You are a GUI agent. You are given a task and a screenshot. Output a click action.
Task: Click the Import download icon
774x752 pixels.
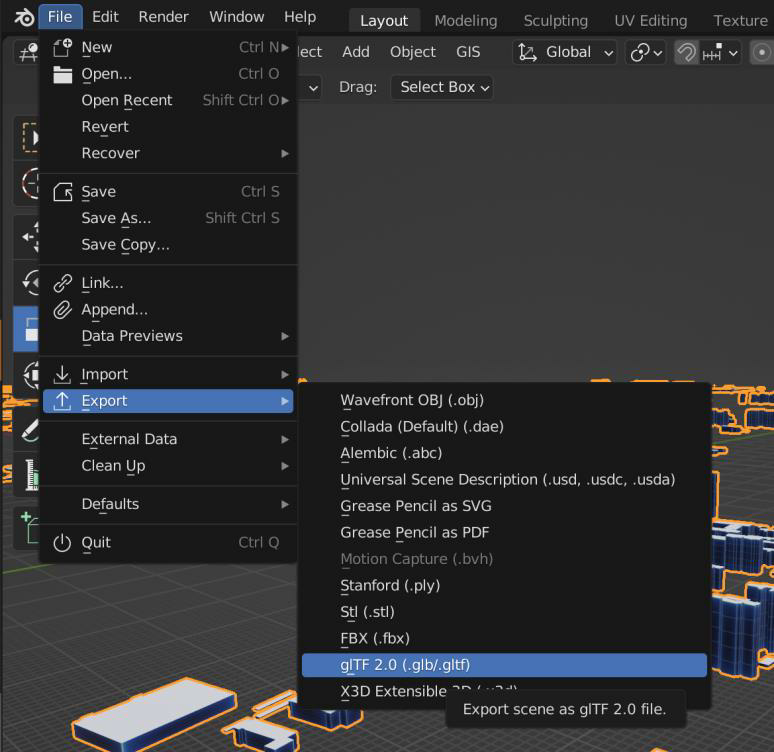tap(63, 375)
